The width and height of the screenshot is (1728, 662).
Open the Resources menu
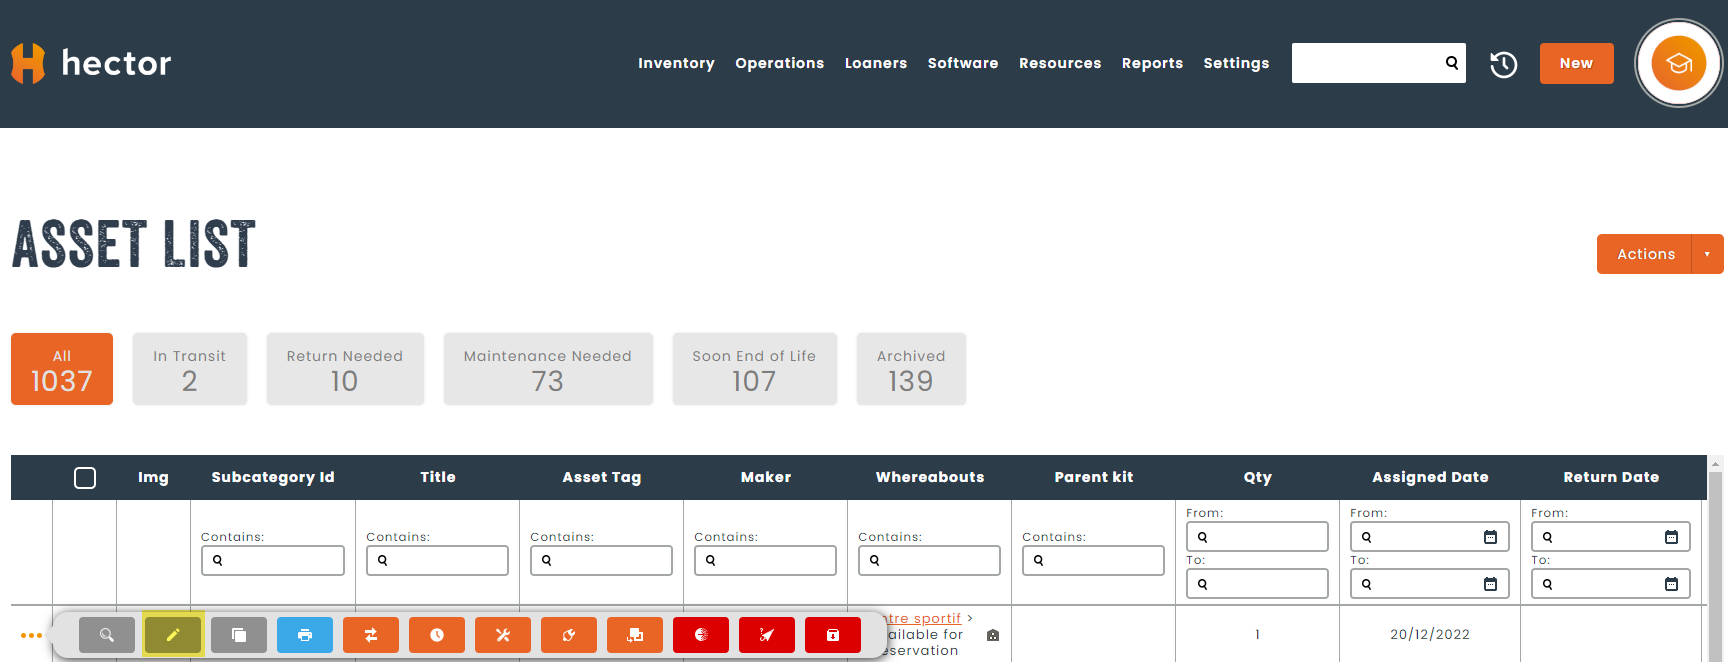[x=1060, y=63]
